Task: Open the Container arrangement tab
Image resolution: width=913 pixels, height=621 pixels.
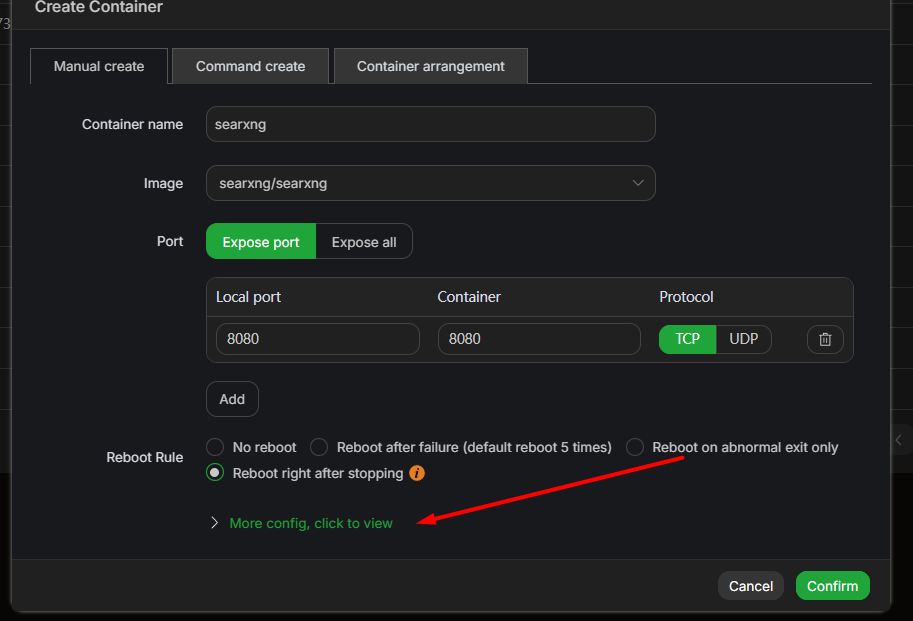Action: point(430,66)
